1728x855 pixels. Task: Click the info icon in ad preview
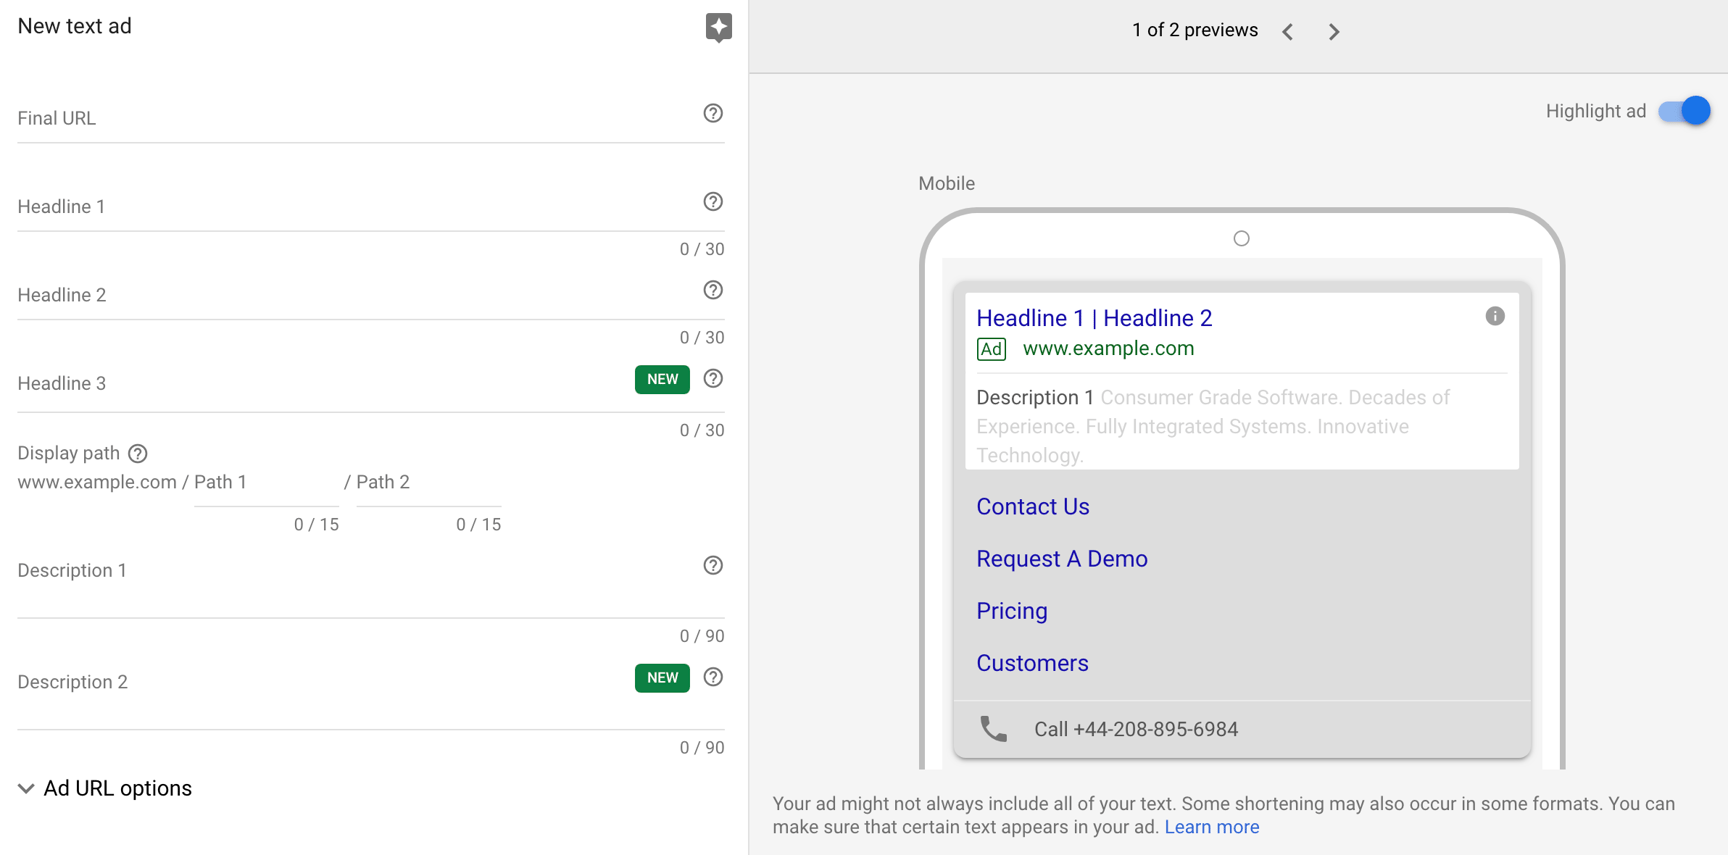point(1495,316)
